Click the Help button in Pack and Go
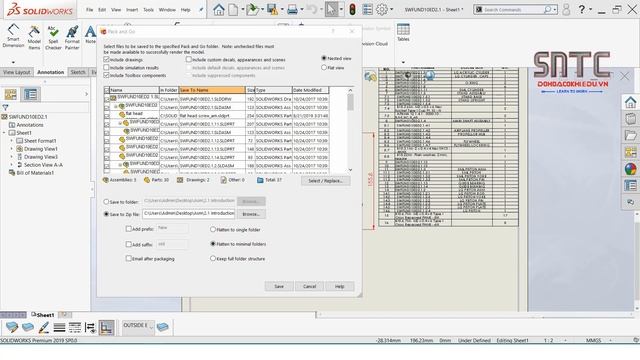Viewport: 640px width, 360px height. pyautogui.click(x=340, y=286)
